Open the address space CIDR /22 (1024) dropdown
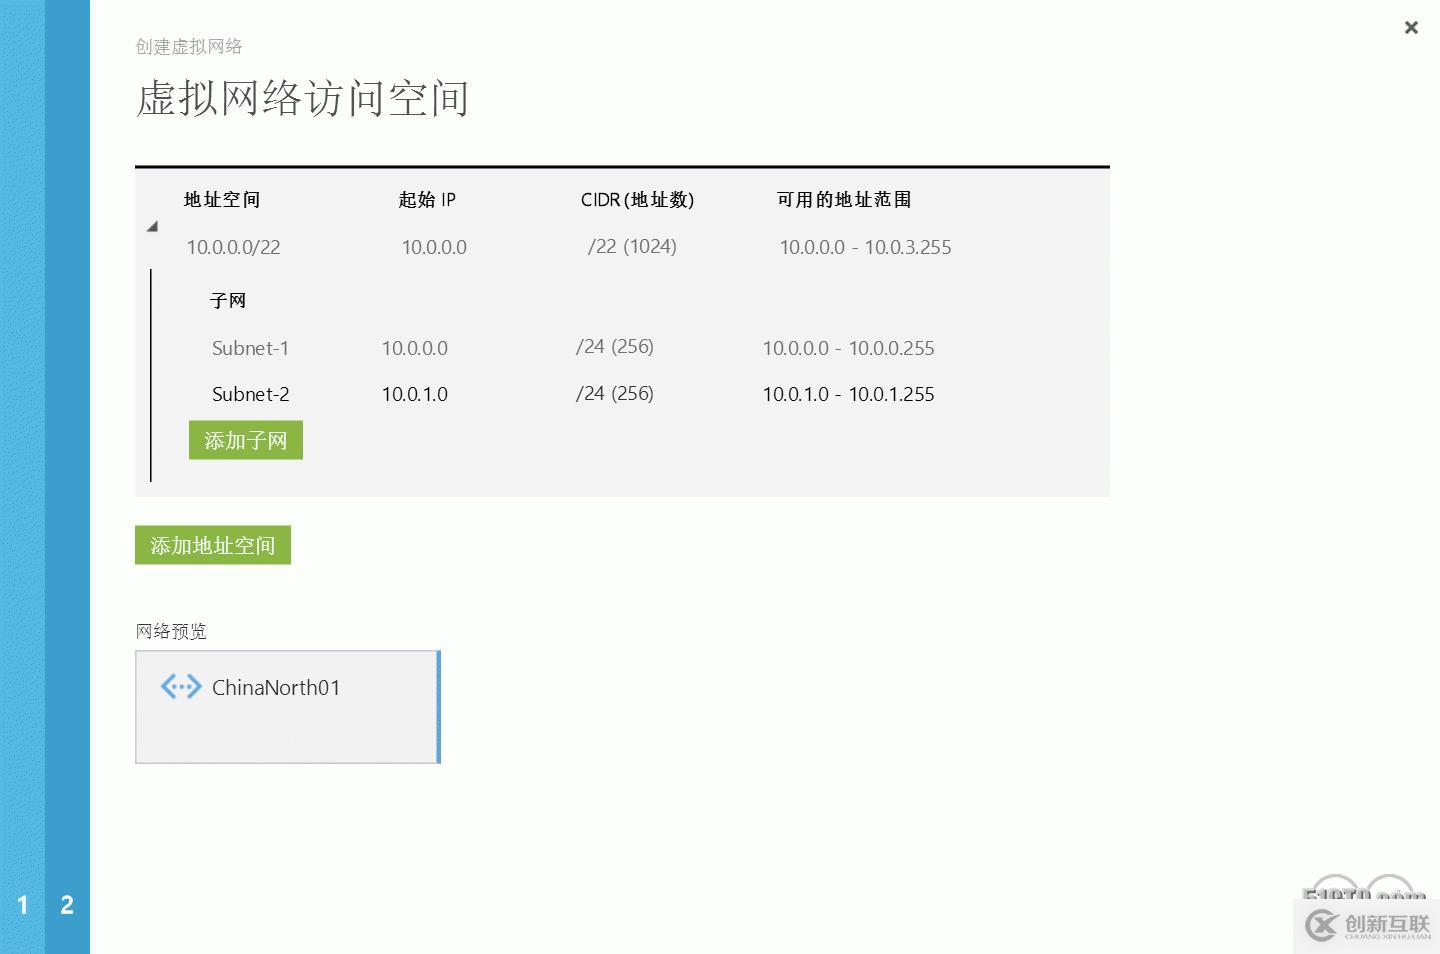The width and height of the screenshot is (1440, 954). tap(632, 247)
